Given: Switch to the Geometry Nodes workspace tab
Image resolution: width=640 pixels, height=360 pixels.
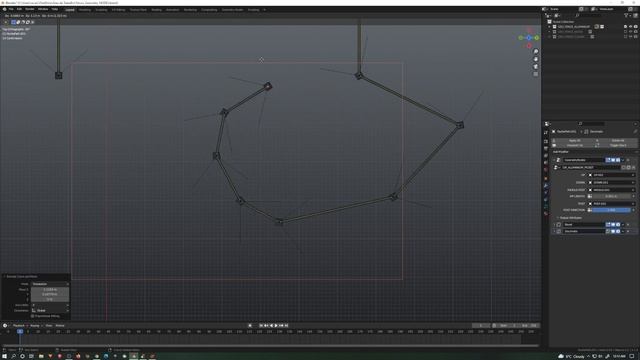Looking at the screenshot, I should (x=232, y=9).
